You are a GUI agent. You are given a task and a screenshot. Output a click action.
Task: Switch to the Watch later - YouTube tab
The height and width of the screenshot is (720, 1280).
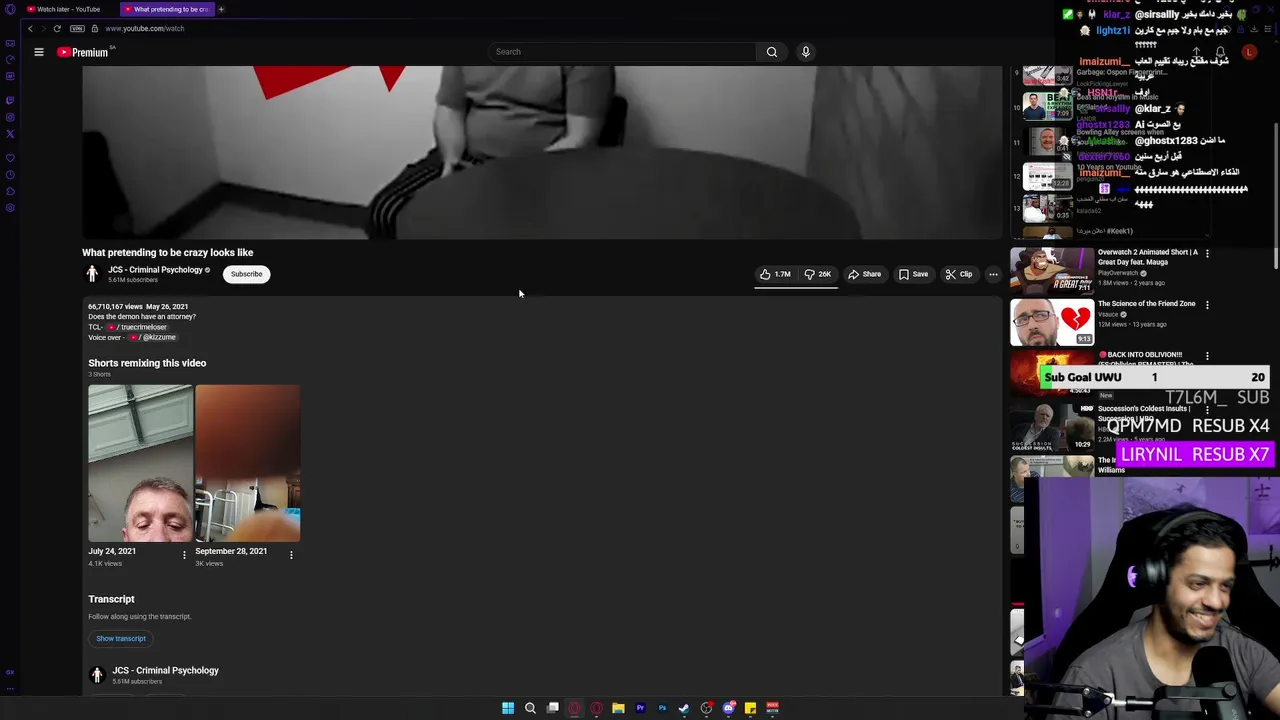pos(68,9)
